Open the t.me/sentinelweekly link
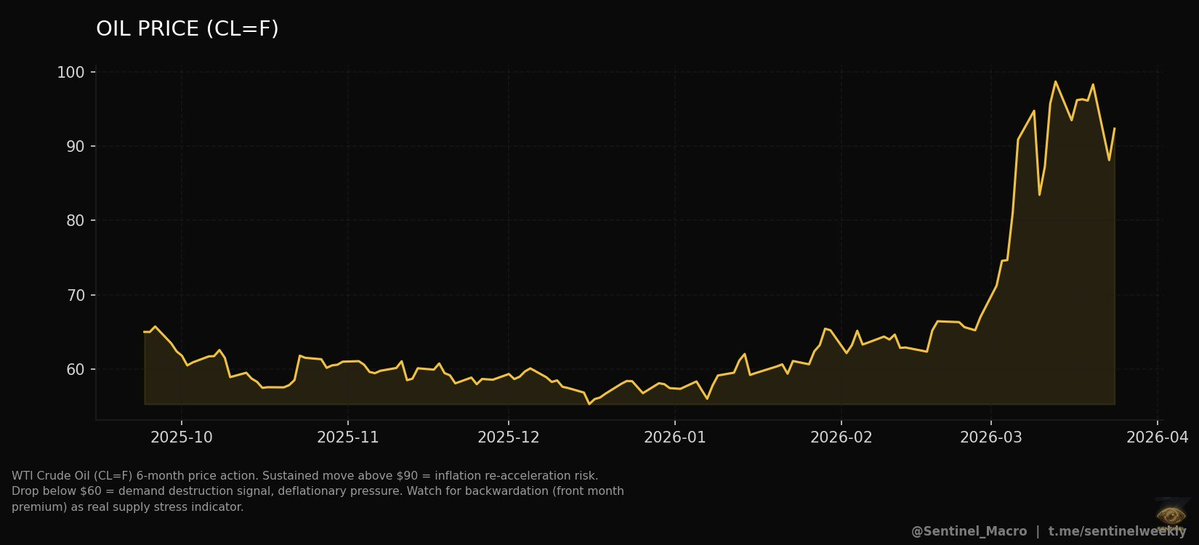 click(1117, 531)
